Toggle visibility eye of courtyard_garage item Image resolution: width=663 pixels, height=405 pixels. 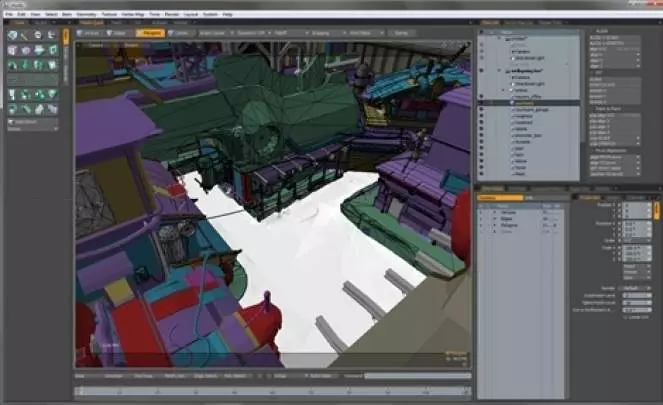coord(483,109)
